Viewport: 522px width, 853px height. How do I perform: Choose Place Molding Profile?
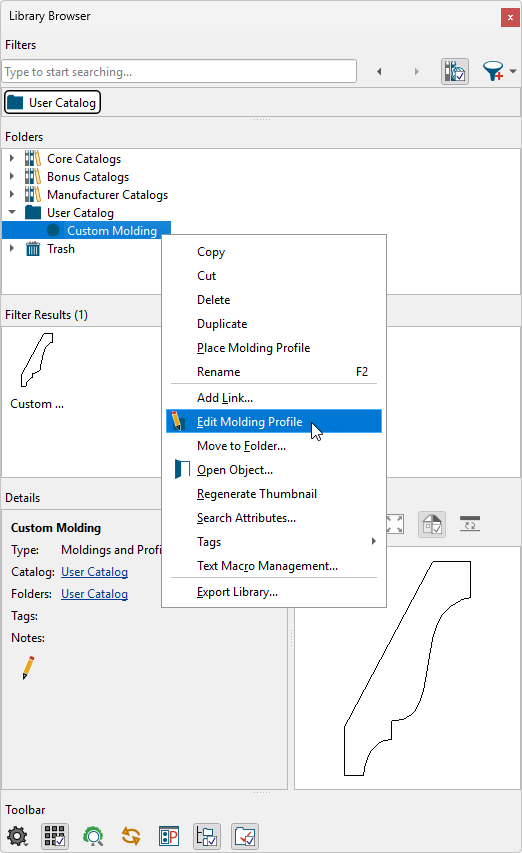coord(274,348)
